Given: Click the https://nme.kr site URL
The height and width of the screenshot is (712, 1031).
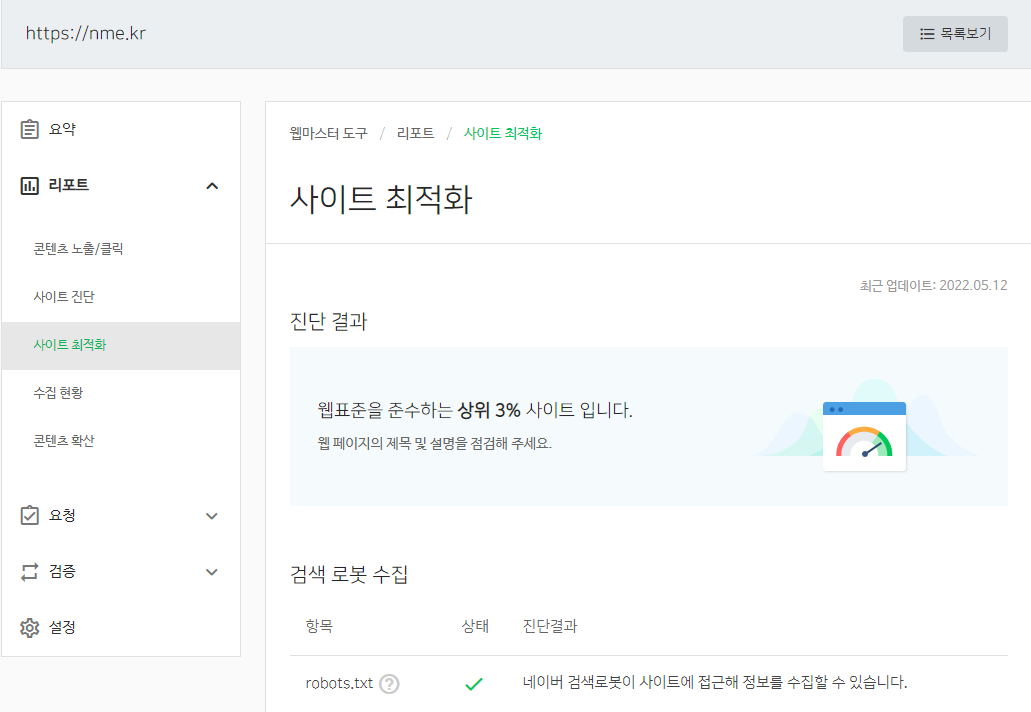Looking at the screenshot, I should (85, 34).
